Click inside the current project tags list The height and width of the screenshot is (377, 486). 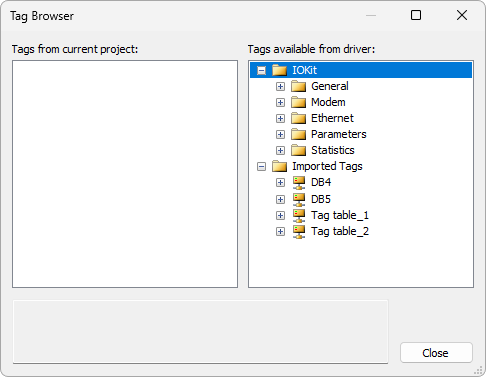tap(125, 174)
